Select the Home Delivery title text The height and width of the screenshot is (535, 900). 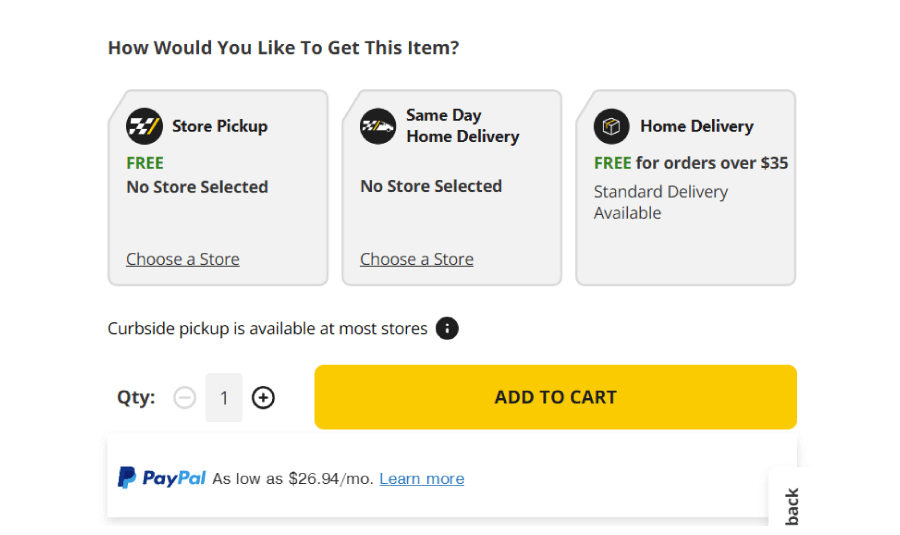coord(697,126)
